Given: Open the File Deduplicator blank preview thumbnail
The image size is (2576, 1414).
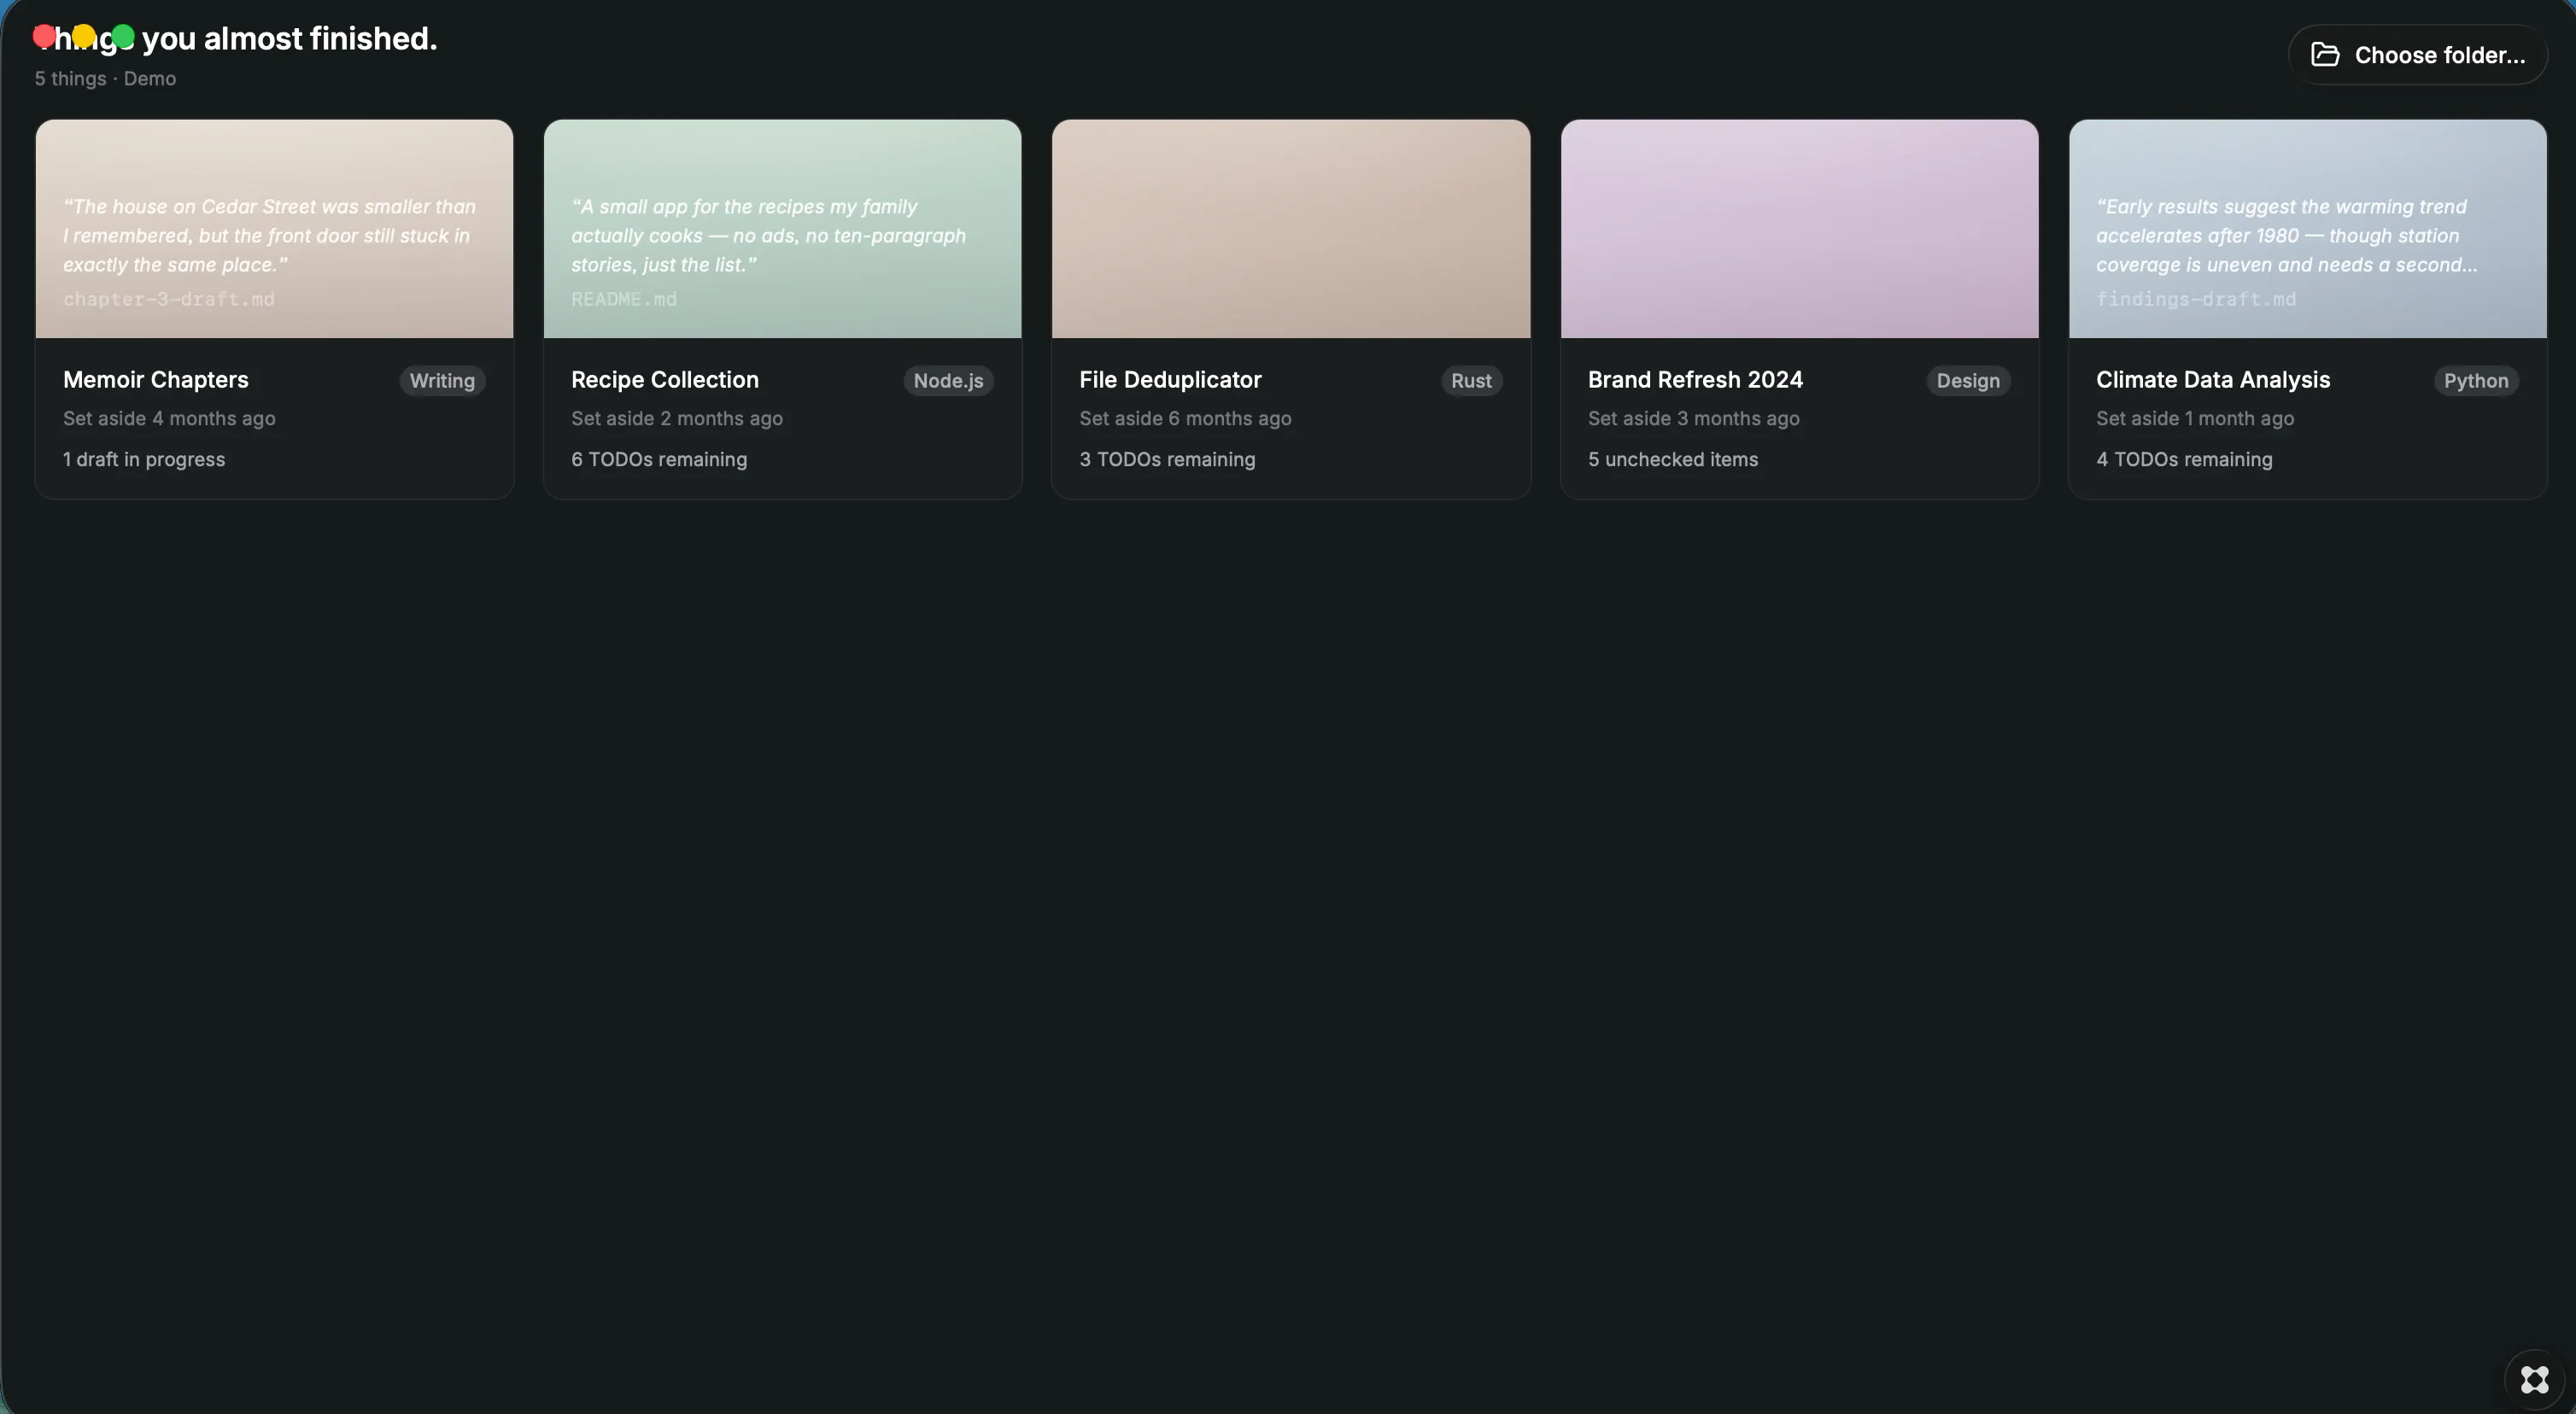Looking at the screenshot, I should (1291, 229).
